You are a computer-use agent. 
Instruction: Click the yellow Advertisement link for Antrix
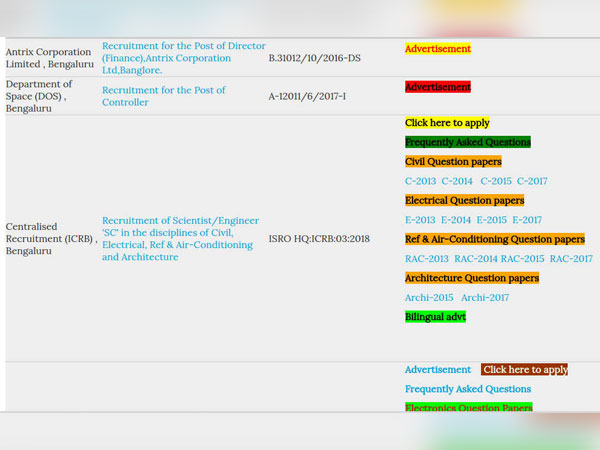click(438, 49)
